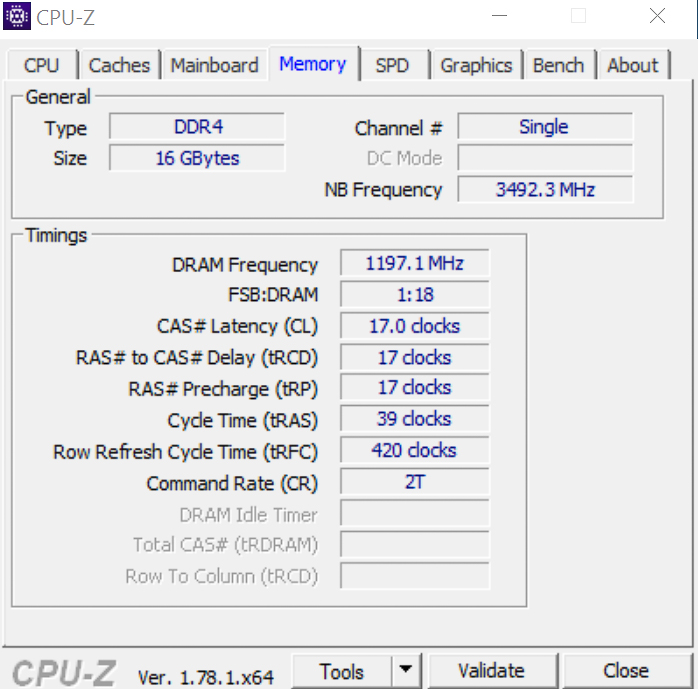Close the window with the X icon
Image resolution: width=698 pixels, height=689 pixels.
pos(657,16)
